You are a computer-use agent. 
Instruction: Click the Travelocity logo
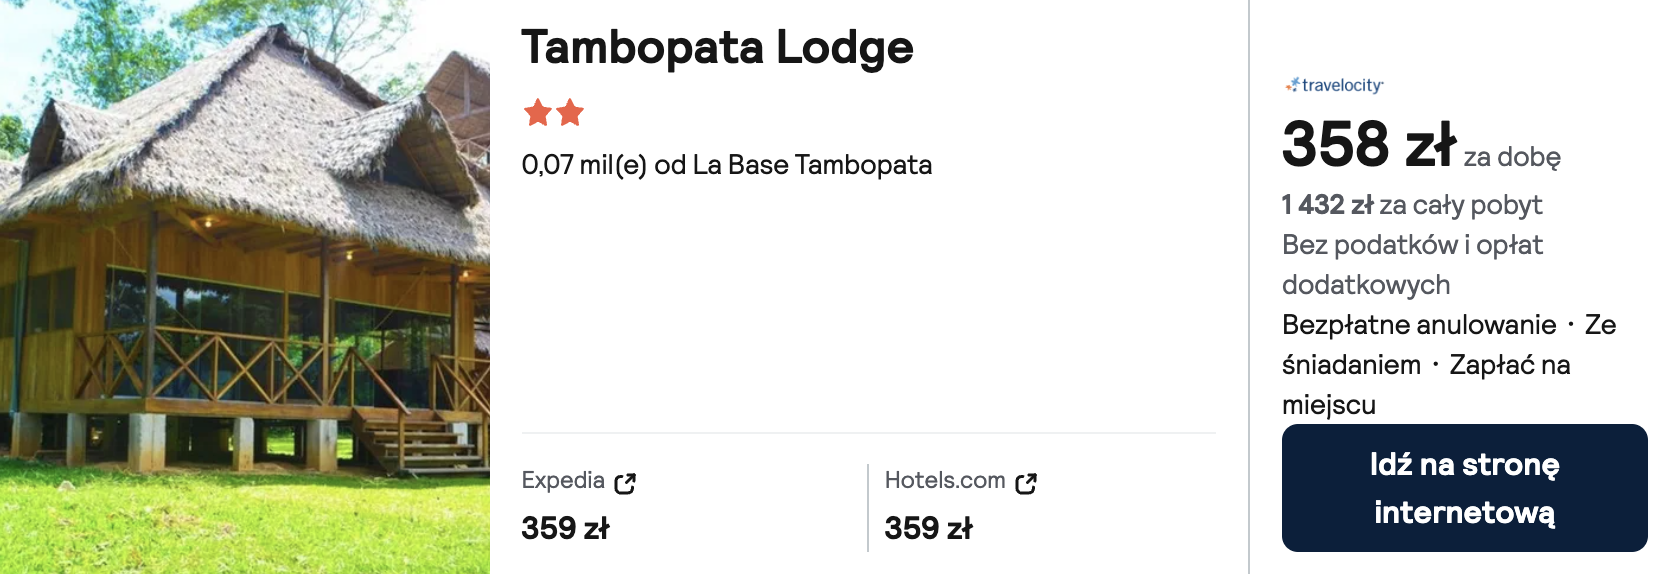[x=1334, y=85]
